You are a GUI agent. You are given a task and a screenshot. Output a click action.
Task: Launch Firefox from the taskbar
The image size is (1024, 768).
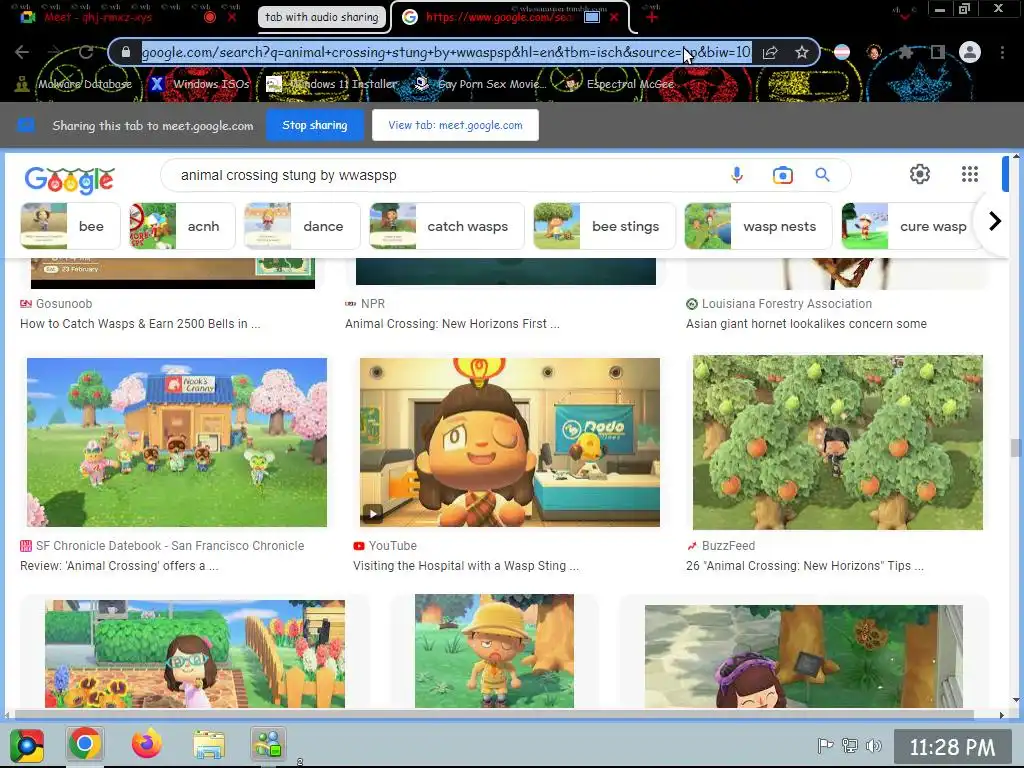(147, 744)
